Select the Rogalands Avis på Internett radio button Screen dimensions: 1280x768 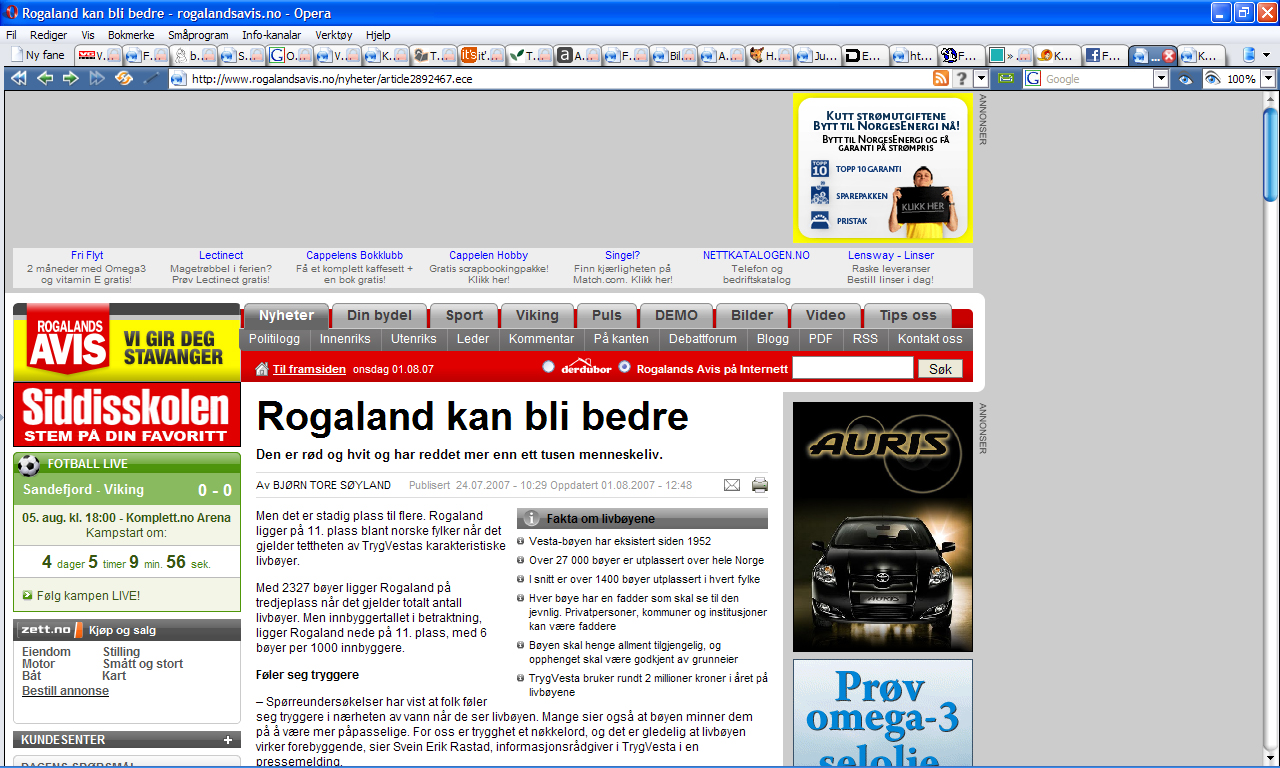click(x=625, y=367)
